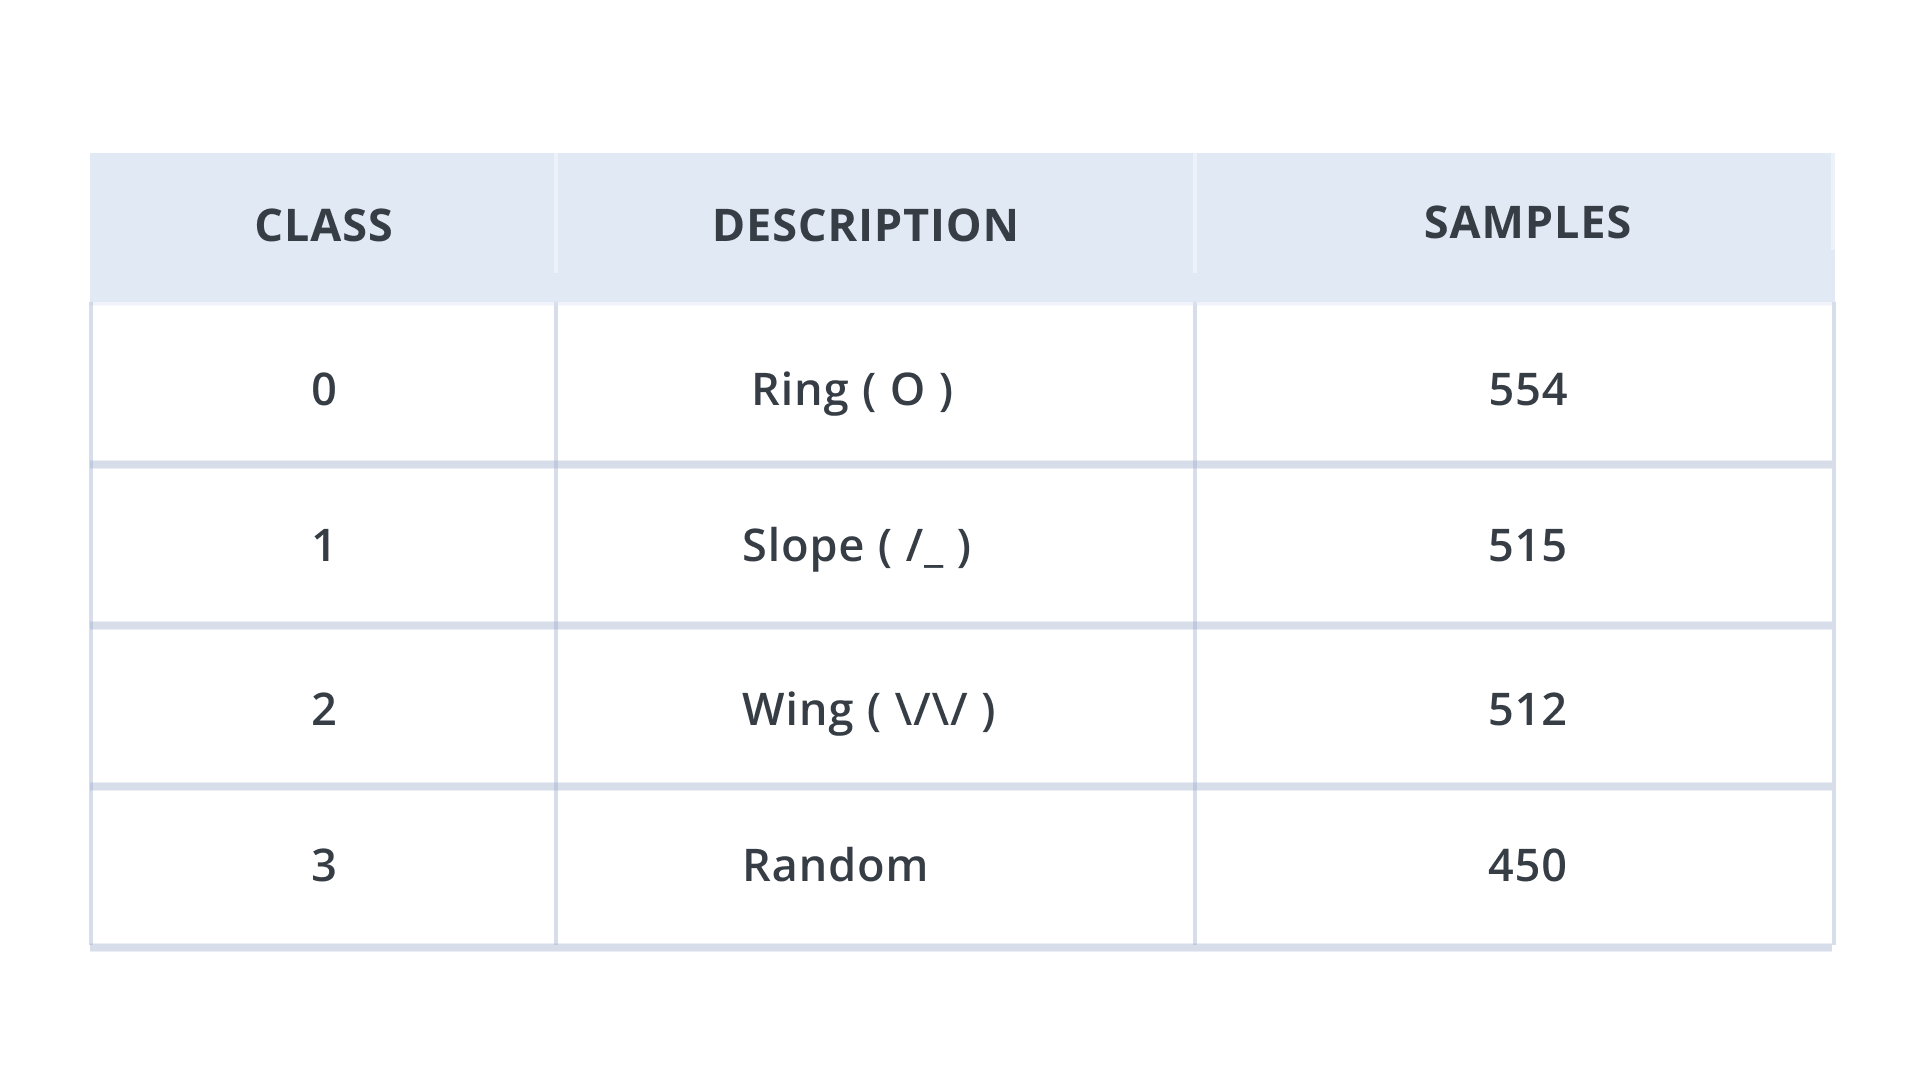Image resolution: width=1920 pixels, height=1080 pixels.
Task: Click the word Ring in description column
Action: click(800, 389)
